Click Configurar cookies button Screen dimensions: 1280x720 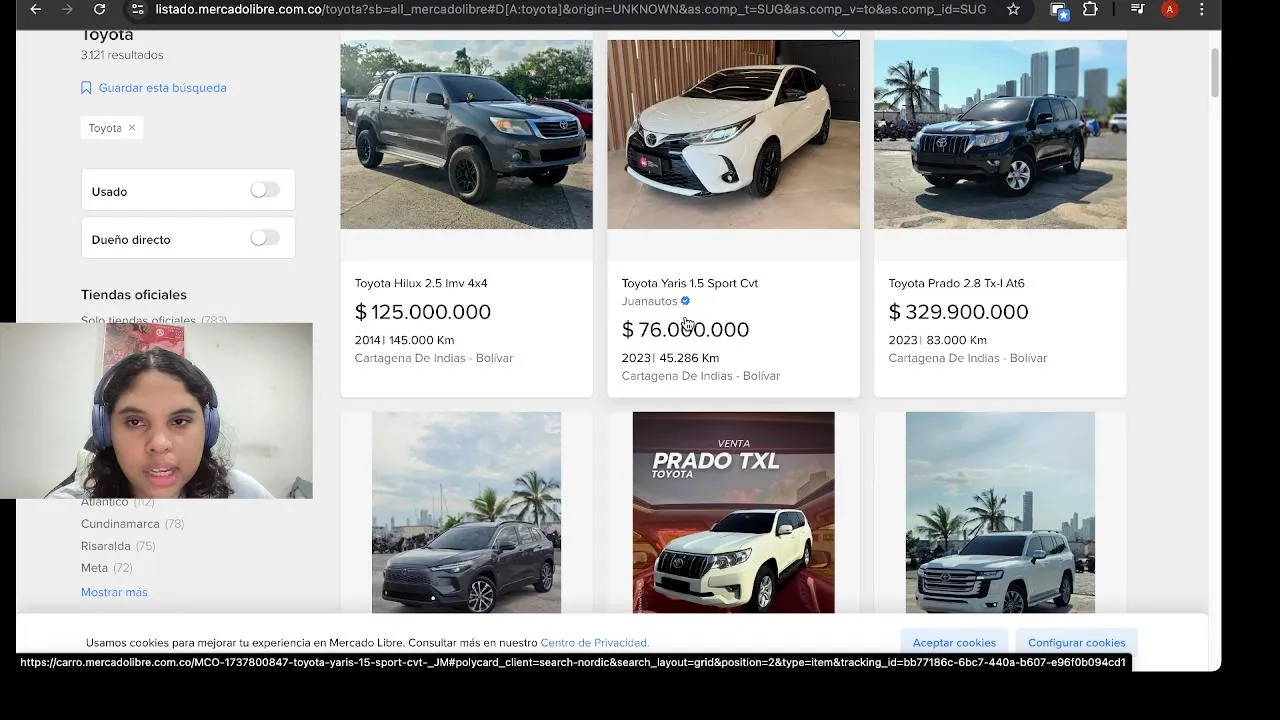(x=1076, y=642)
